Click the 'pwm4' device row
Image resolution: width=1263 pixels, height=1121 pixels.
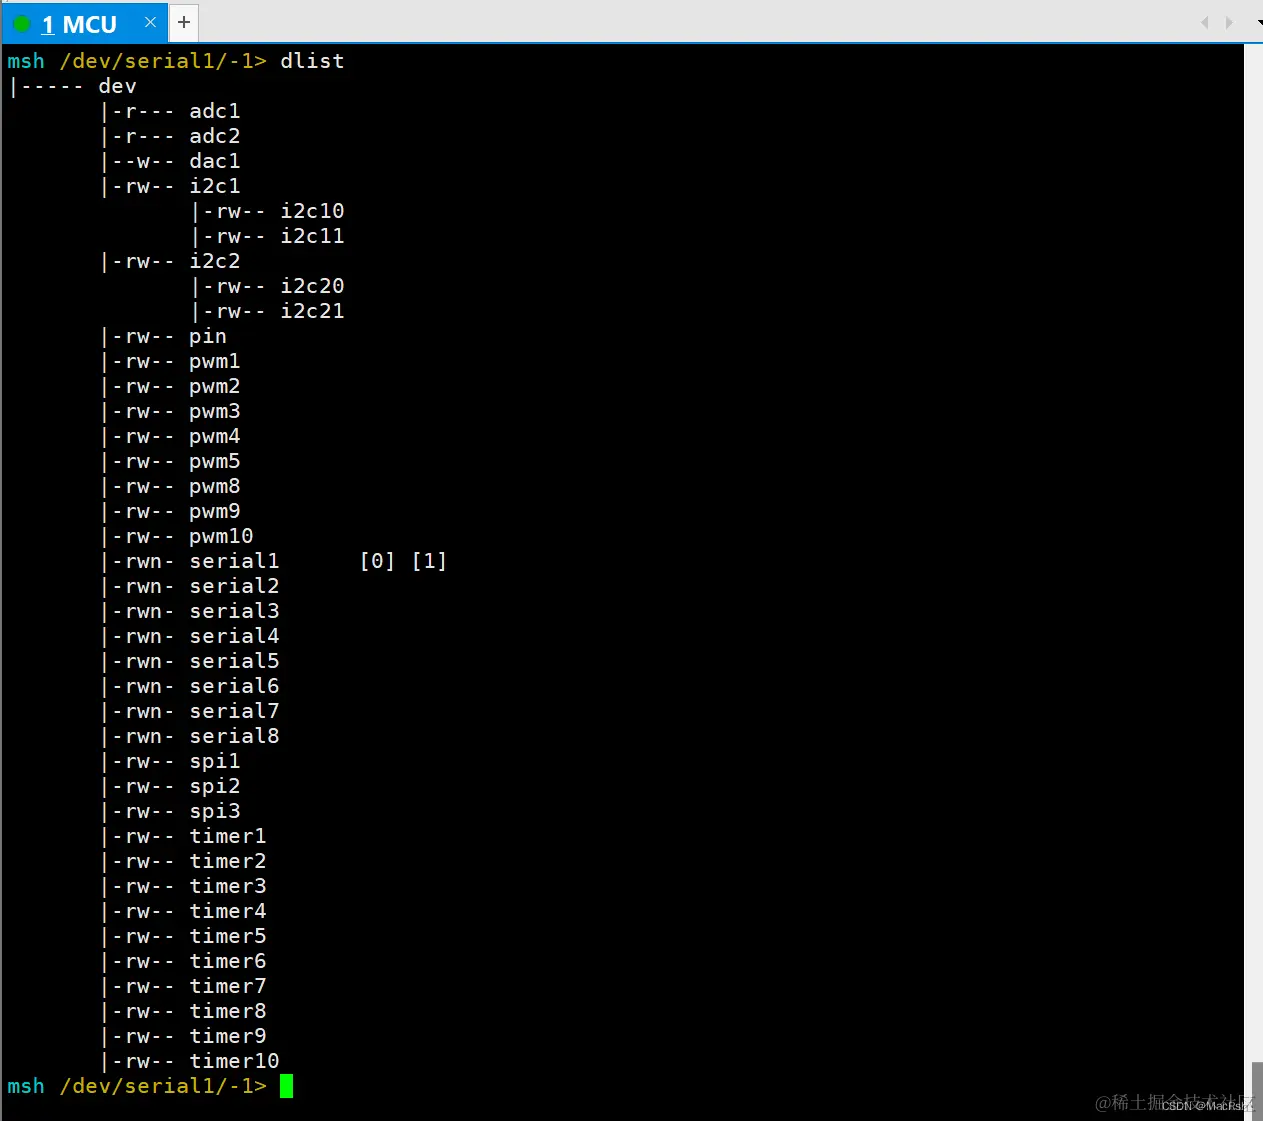(x=171, y=436)
